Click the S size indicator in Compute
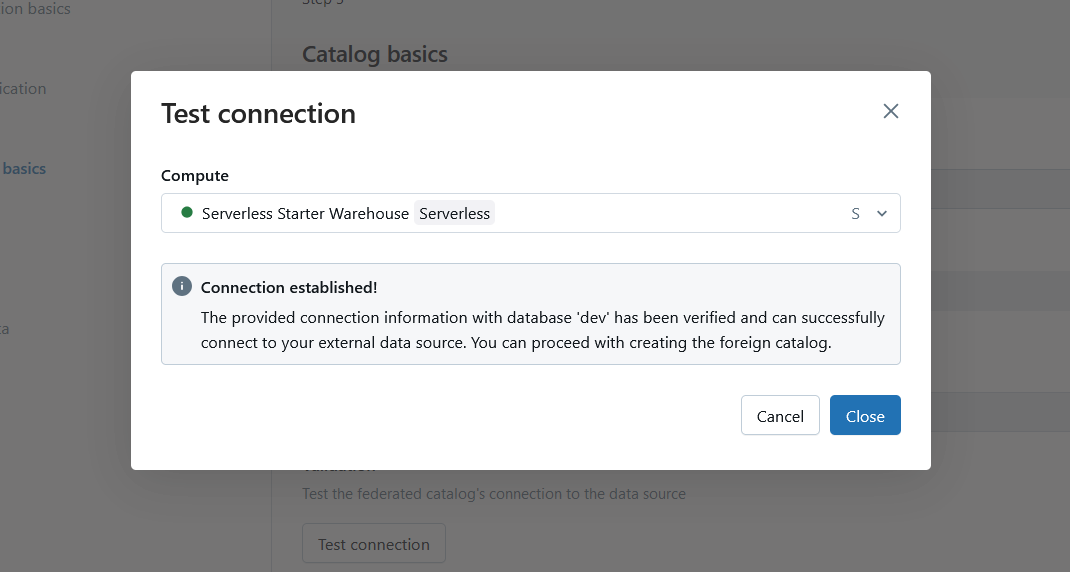Viewport: 1070px width, 572px height. point(855,213)
